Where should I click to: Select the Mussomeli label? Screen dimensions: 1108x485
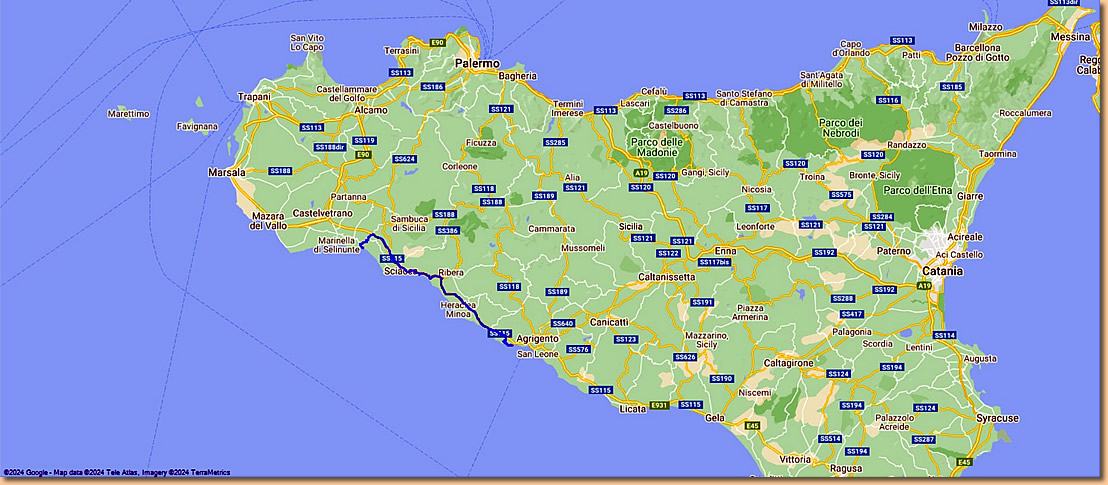tap(584, 248)
